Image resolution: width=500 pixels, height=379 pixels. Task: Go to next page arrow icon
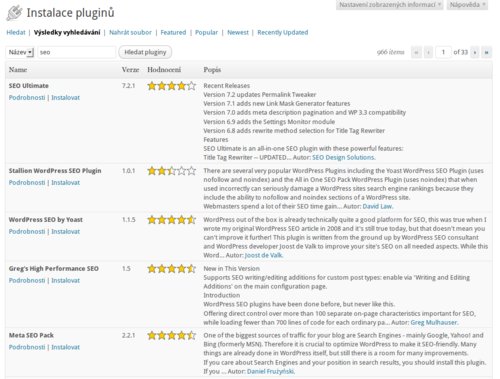475,52
